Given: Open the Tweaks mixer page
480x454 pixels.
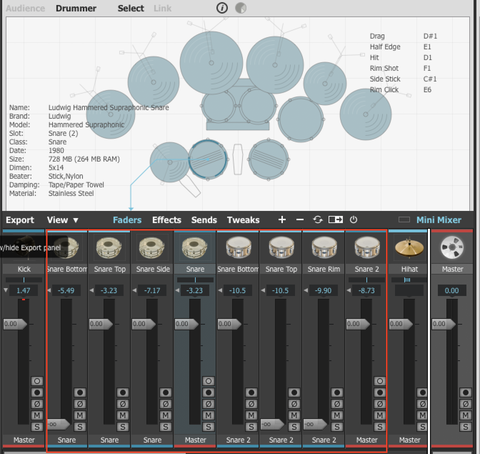Looking at the screenshot, I should pyautogui.click(x=243, y=220).
